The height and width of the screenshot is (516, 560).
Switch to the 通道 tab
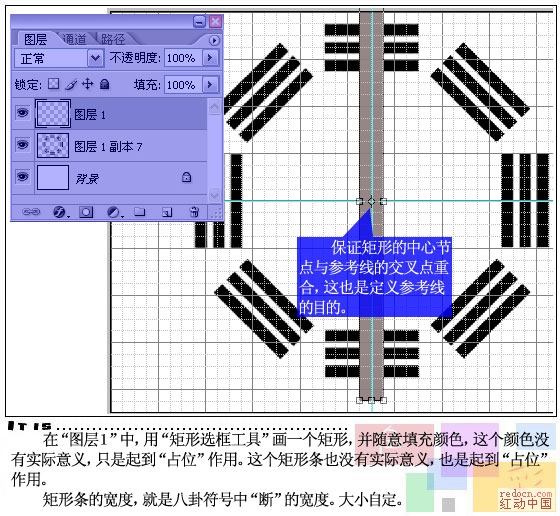[74, 39]
